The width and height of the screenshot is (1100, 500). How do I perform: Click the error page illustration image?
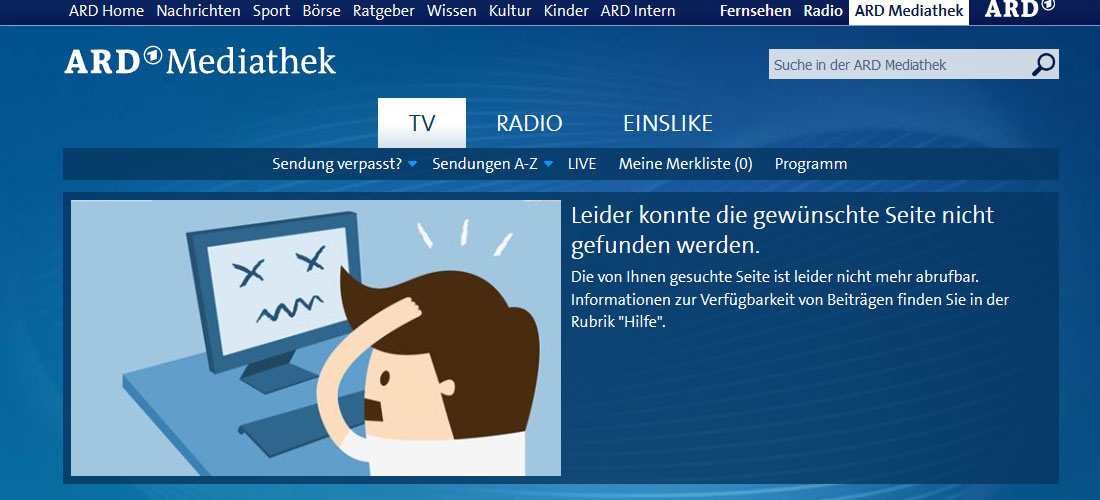pos(316,338)
